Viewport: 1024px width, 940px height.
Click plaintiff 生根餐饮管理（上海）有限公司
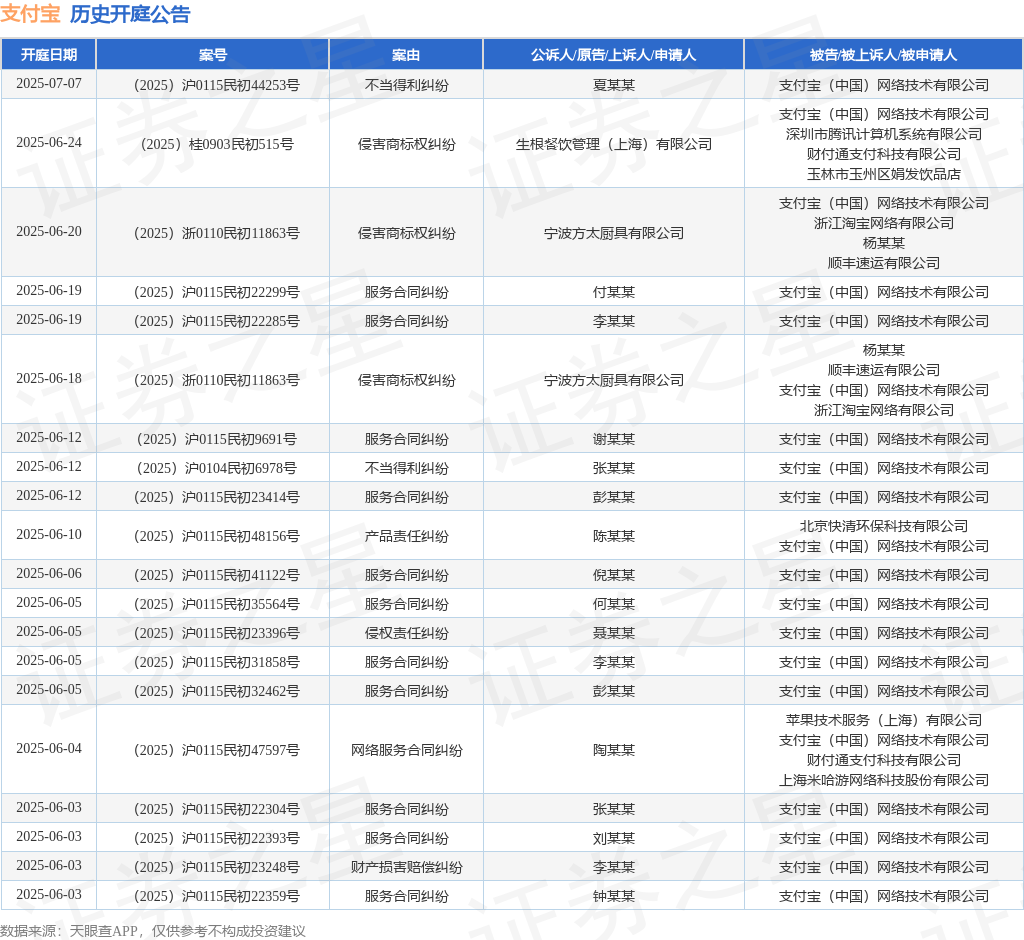click(614, 144)
